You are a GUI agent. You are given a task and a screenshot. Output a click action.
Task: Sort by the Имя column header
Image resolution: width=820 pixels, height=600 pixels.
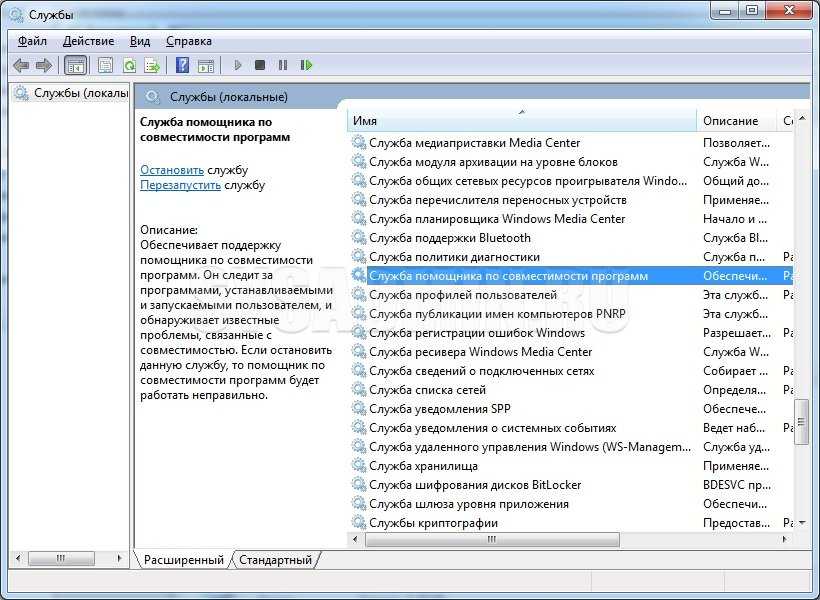(x=522, y=121)
